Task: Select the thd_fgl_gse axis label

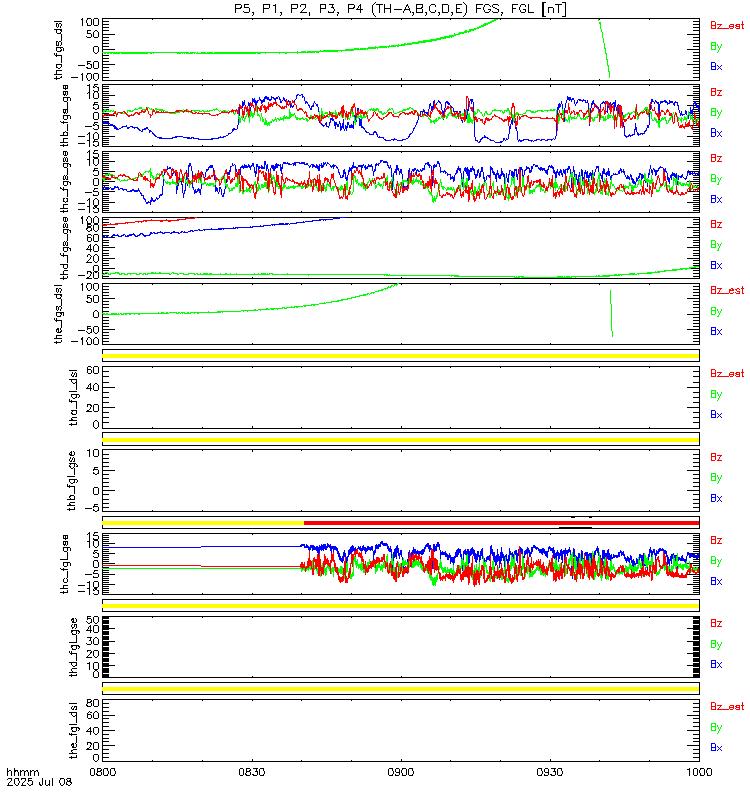Action: pos(73,647)
